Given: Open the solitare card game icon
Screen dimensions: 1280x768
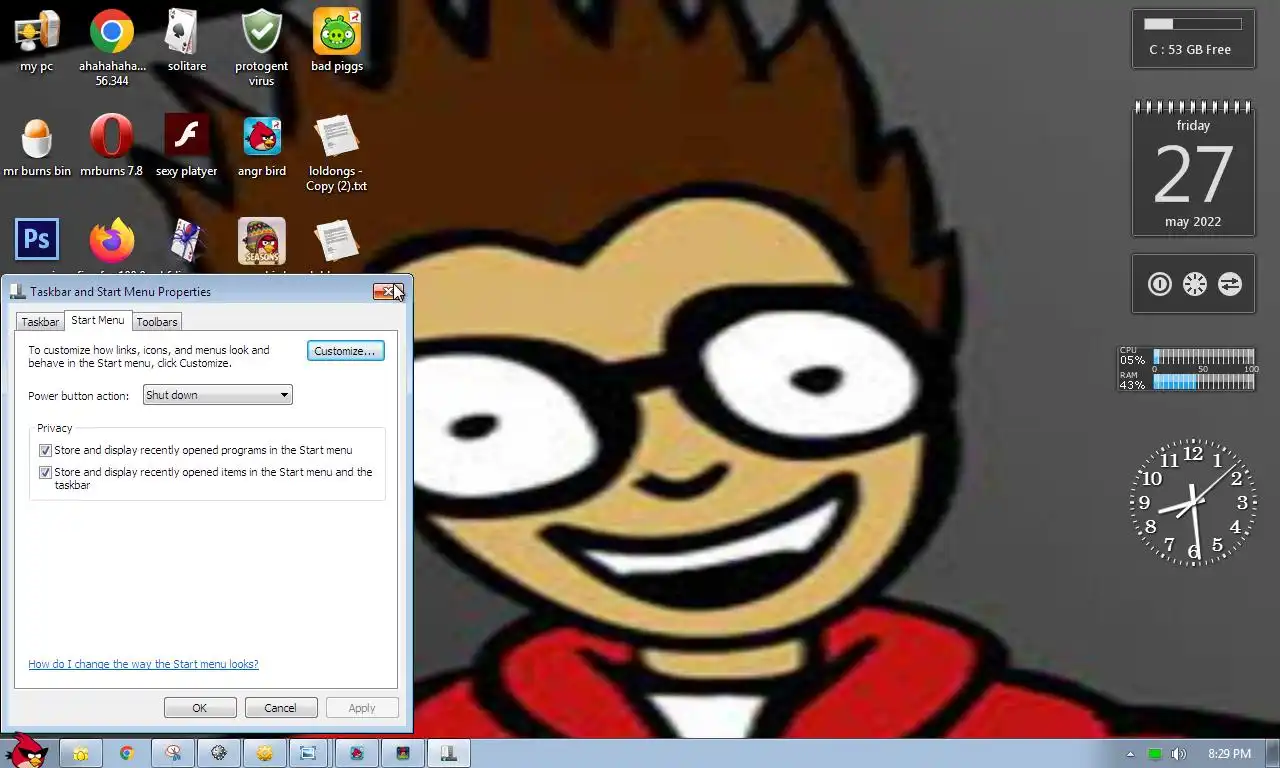Looking at the screenshot, I should [x=187, y=41].
